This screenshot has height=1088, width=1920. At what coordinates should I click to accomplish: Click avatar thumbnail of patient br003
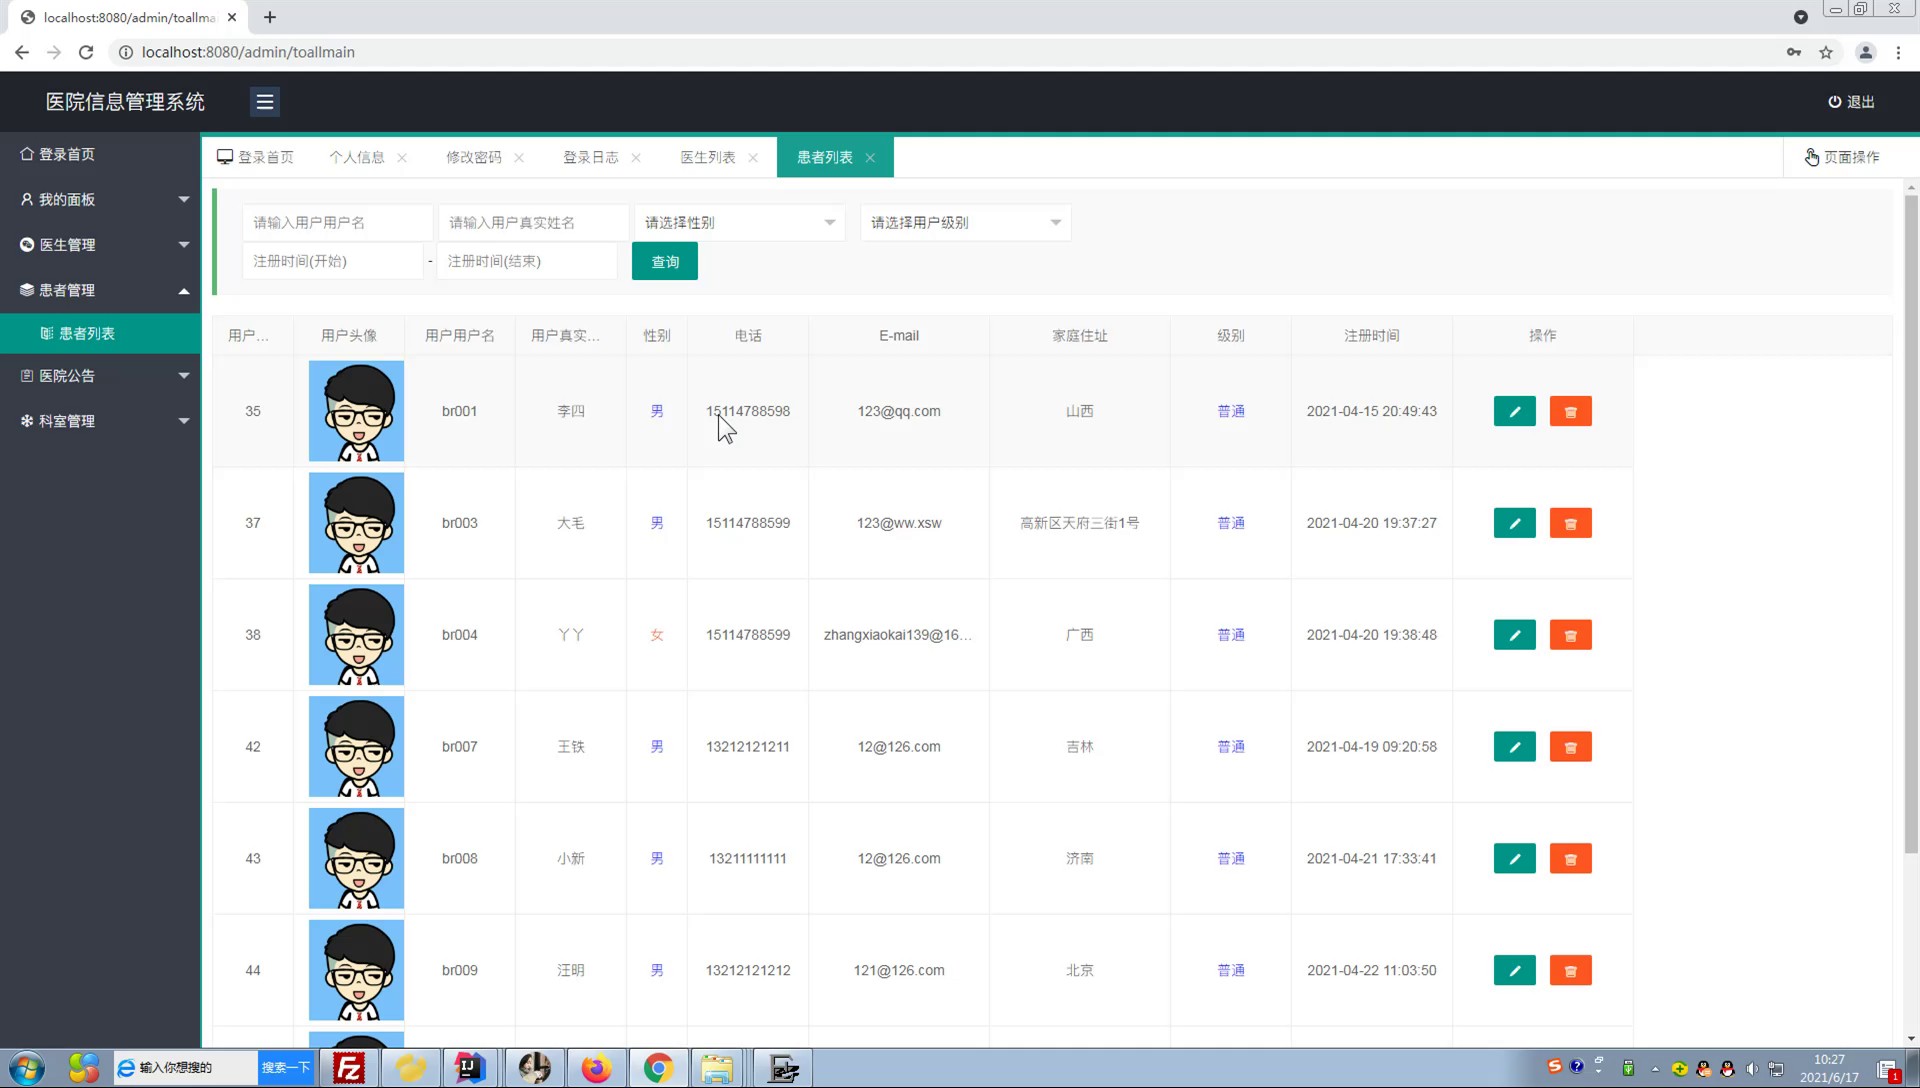(356, 523)
